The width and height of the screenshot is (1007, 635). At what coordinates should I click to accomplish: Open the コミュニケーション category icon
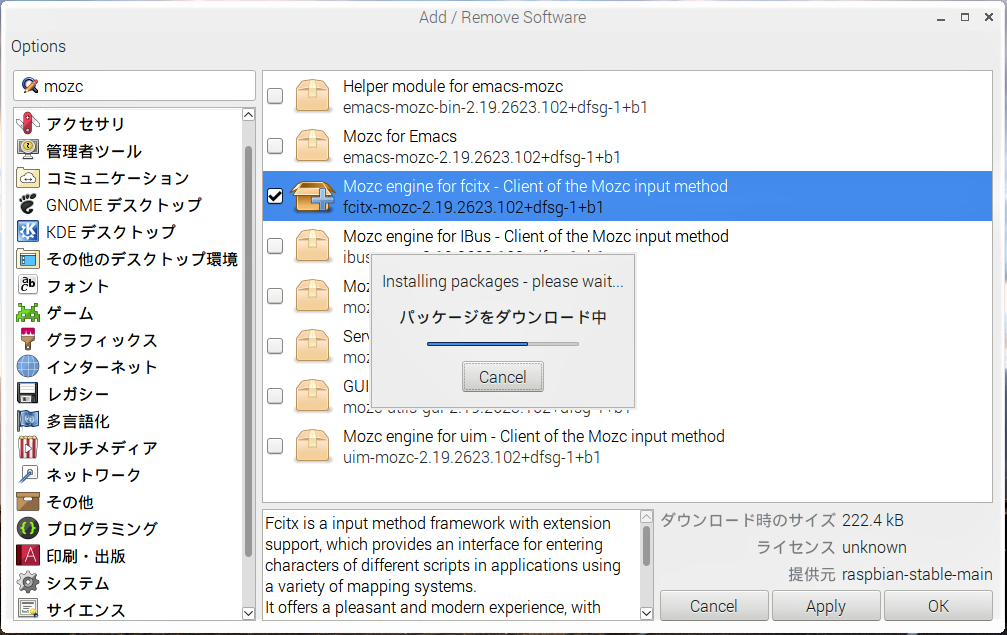coord(28,177)
